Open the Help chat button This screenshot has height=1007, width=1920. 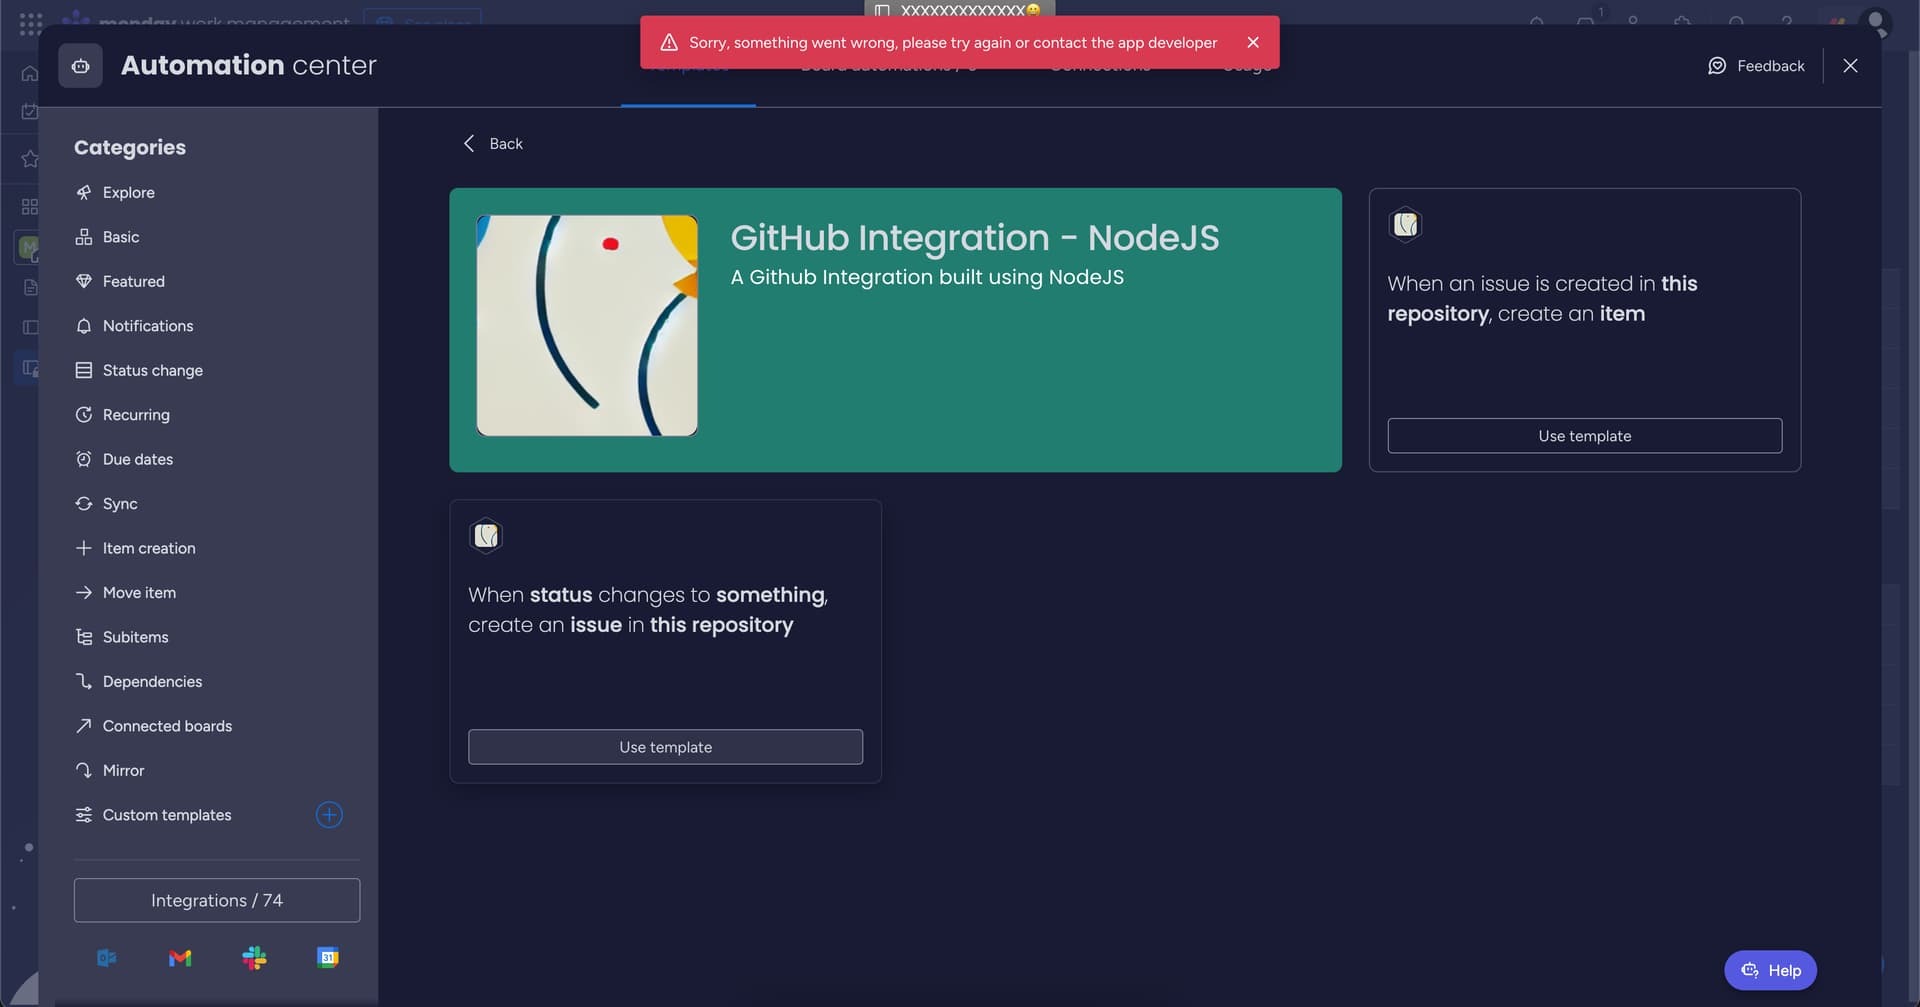pyautogui.click(x=1770, y=970)
